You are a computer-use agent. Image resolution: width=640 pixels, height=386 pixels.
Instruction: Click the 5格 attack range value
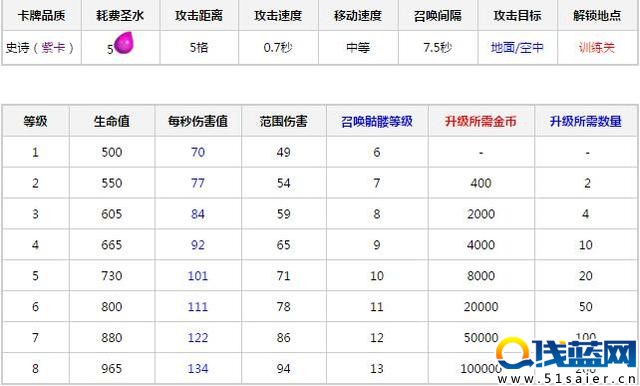[x=199, y=48]
